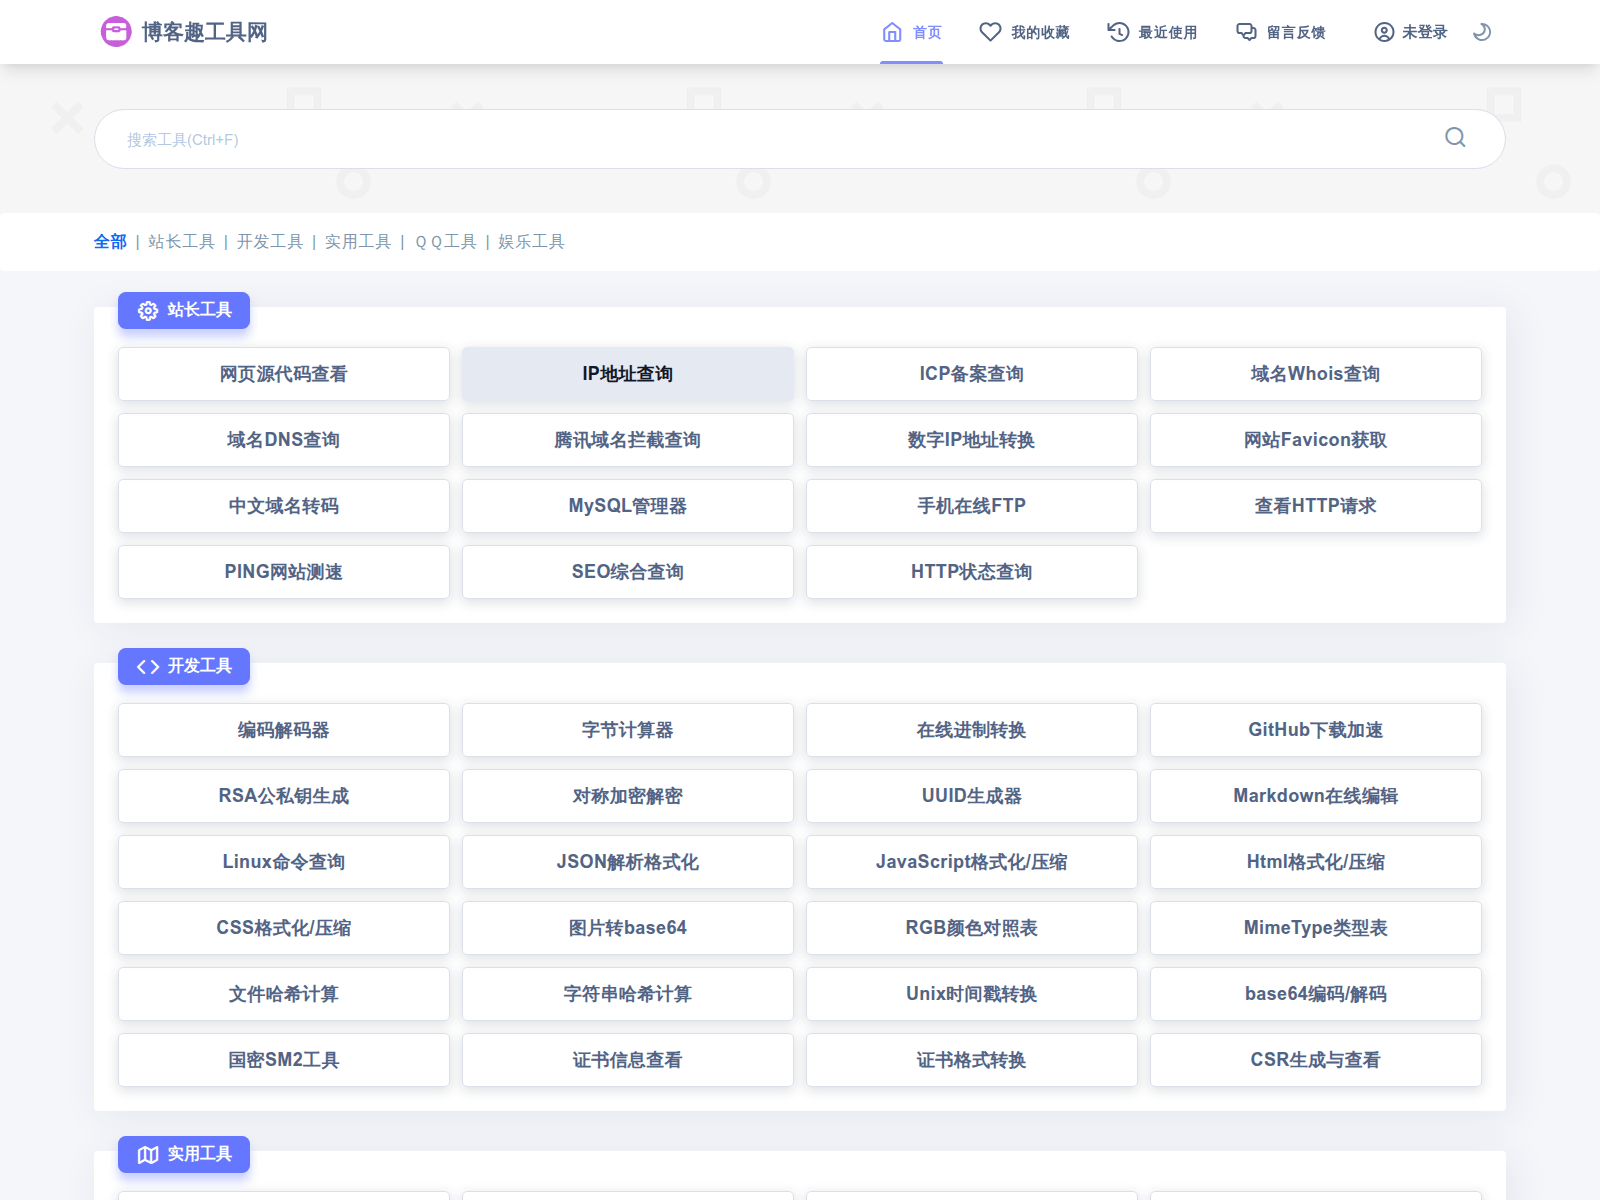The height and width of the screenshot is (1200, 1600).
Task: Toggle dark mode with the moon icon
Action: (x=1482, y=32)
